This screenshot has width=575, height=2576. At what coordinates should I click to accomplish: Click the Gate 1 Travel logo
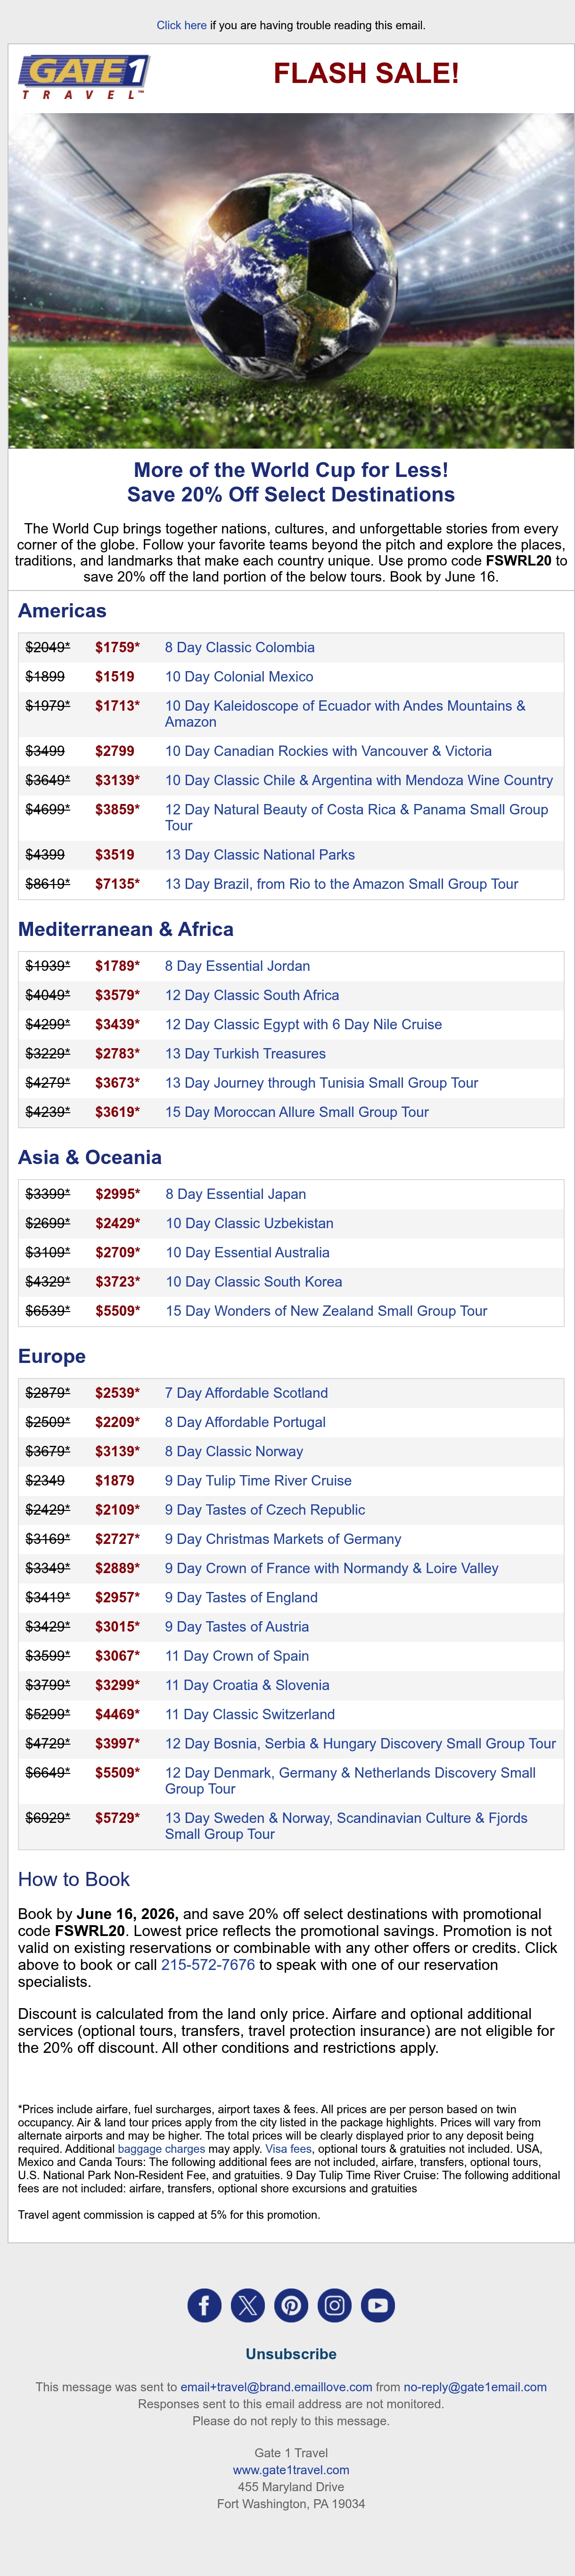pyautogui.click(x=84, y=77)
